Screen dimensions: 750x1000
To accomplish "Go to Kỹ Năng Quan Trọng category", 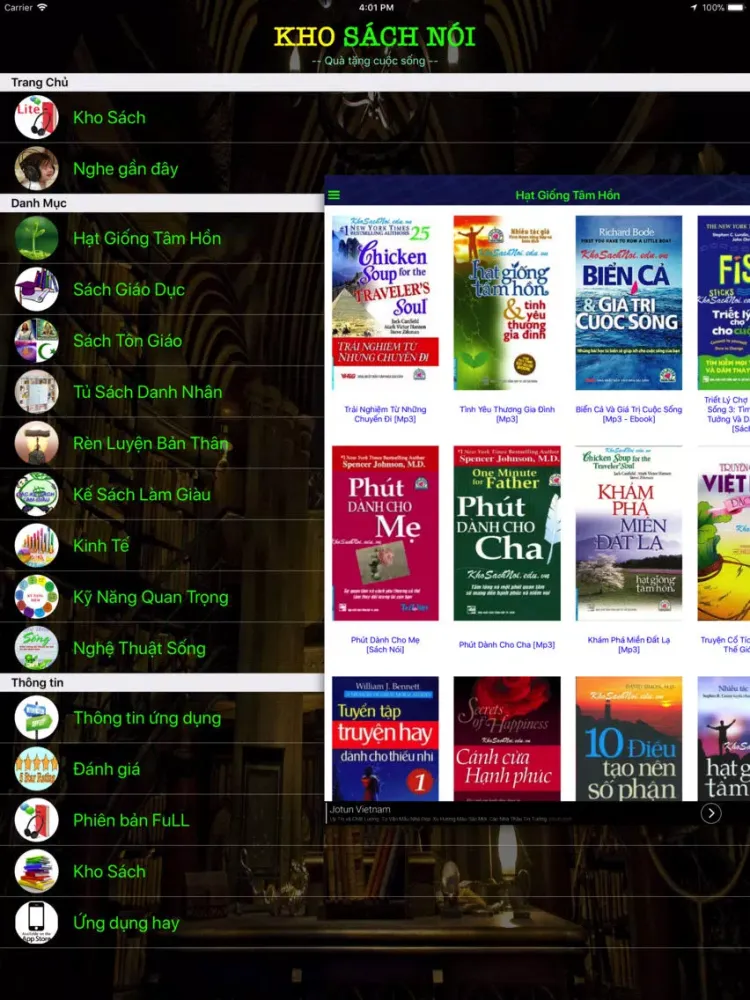I will [150, 597].
